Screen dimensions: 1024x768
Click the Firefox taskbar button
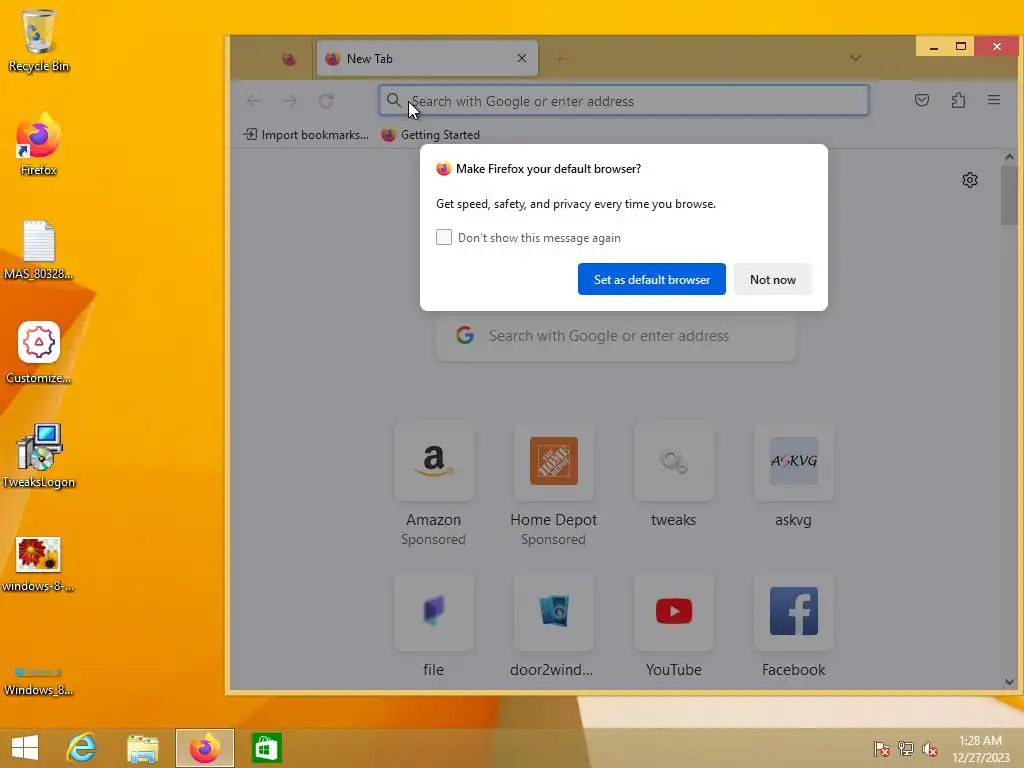[x=204, y=748]
